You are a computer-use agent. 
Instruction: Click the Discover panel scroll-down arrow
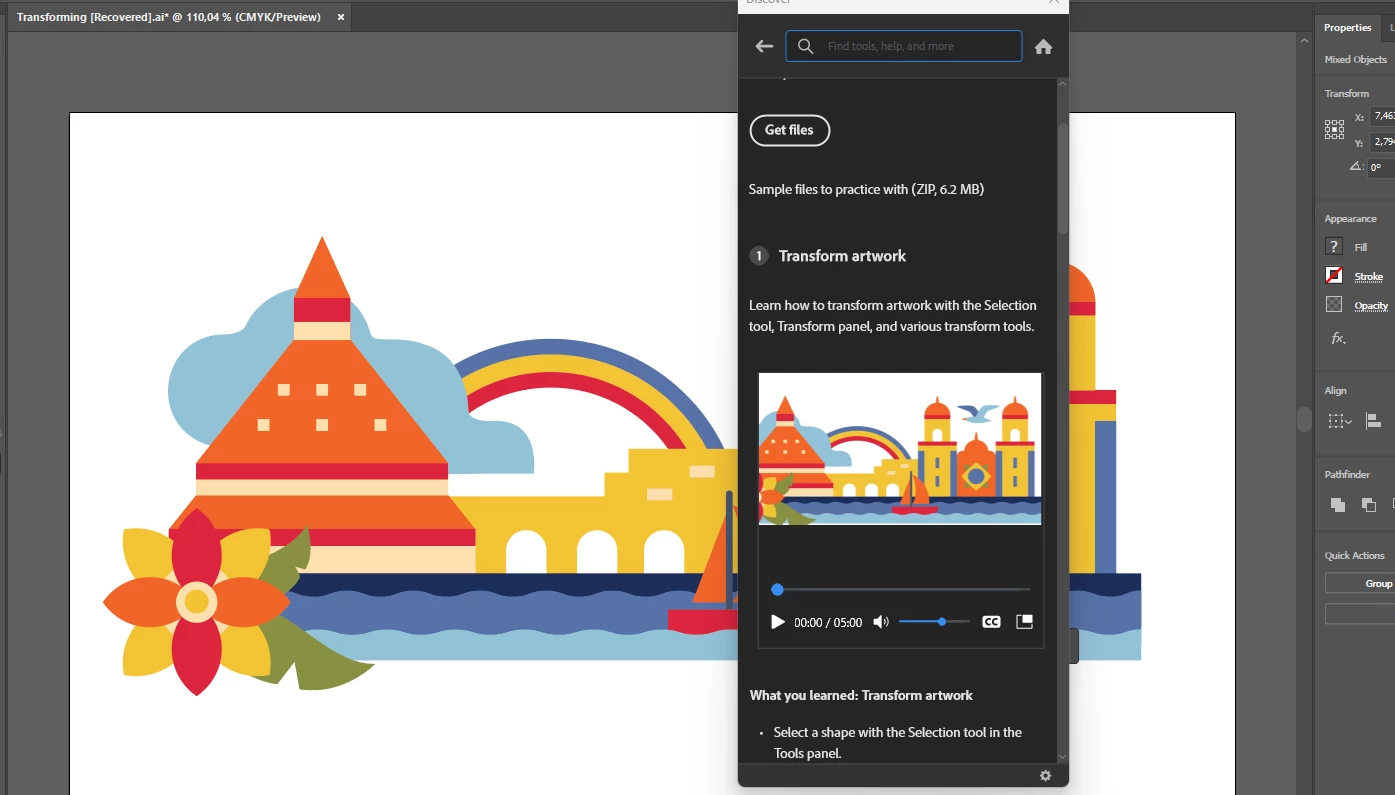1062,757
